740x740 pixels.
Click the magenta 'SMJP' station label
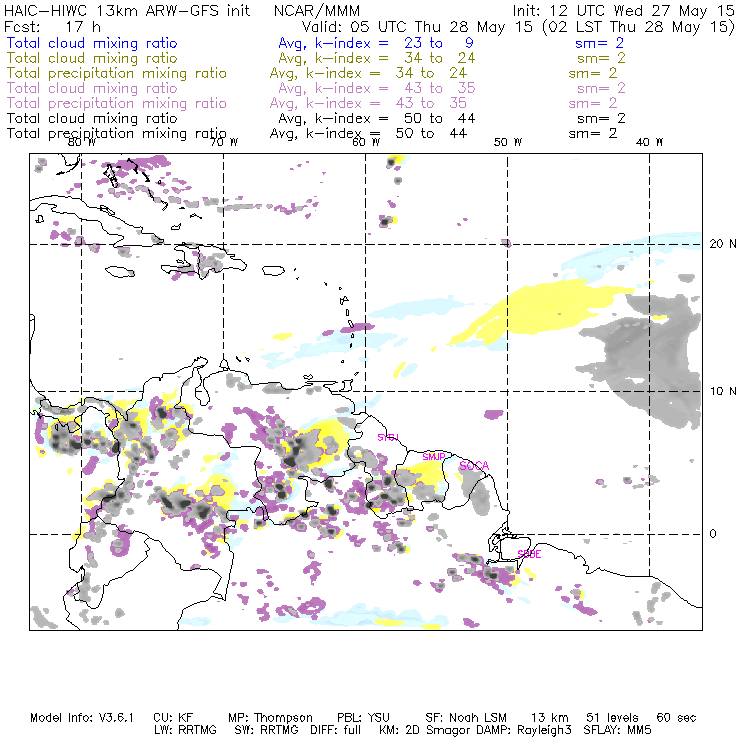point(434,457)
